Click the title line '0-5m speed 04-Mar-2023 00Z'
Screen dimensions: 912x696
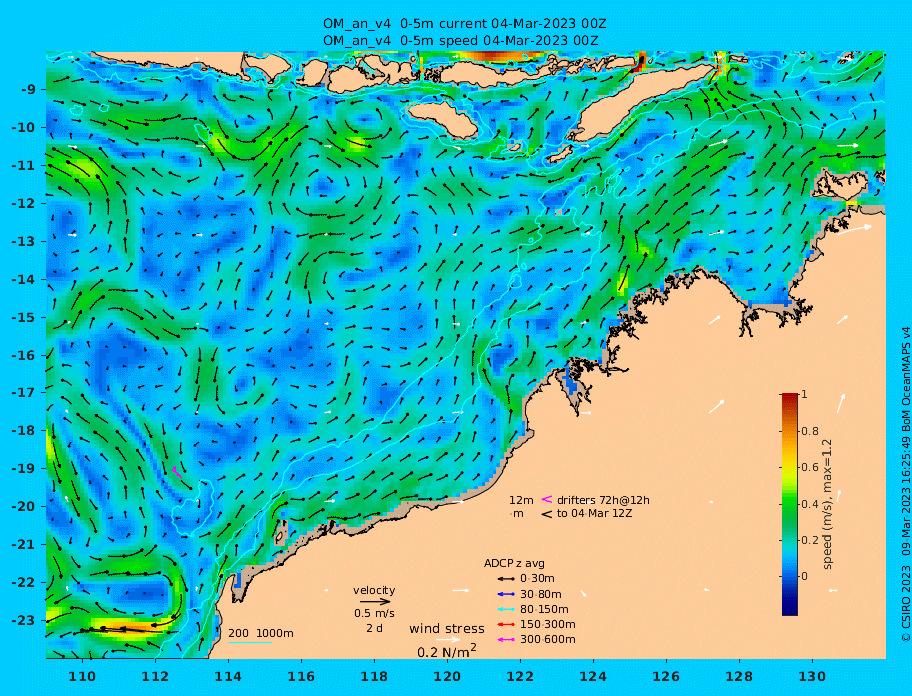pos(461,41)
